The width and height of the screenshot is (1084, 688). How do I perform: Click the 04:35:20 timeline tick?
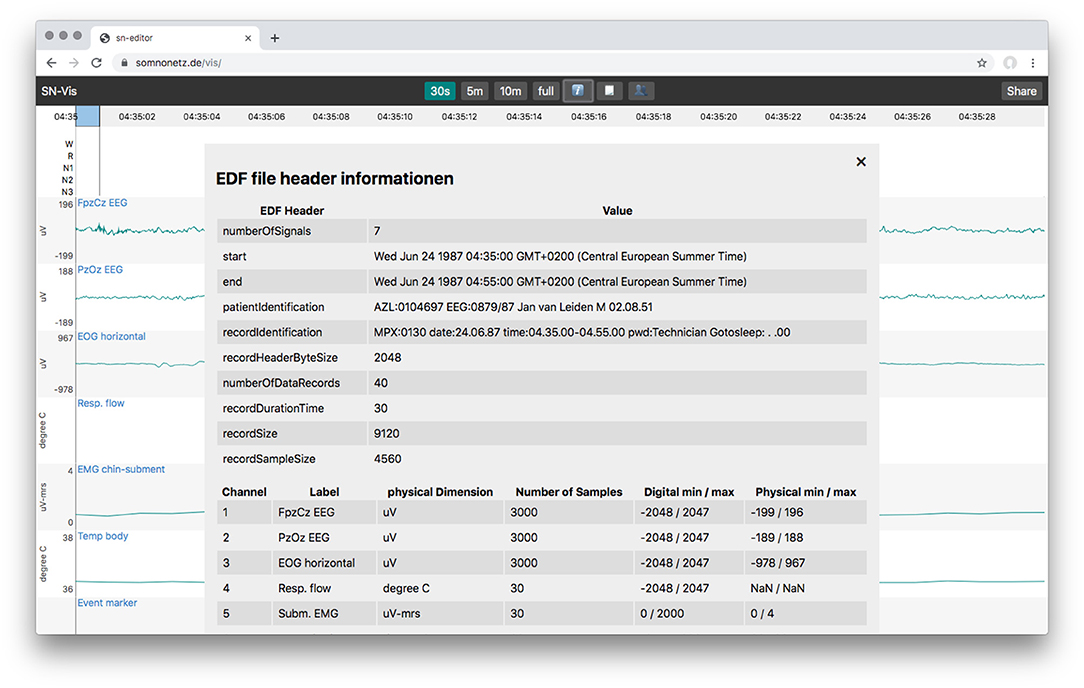point(718,116)
